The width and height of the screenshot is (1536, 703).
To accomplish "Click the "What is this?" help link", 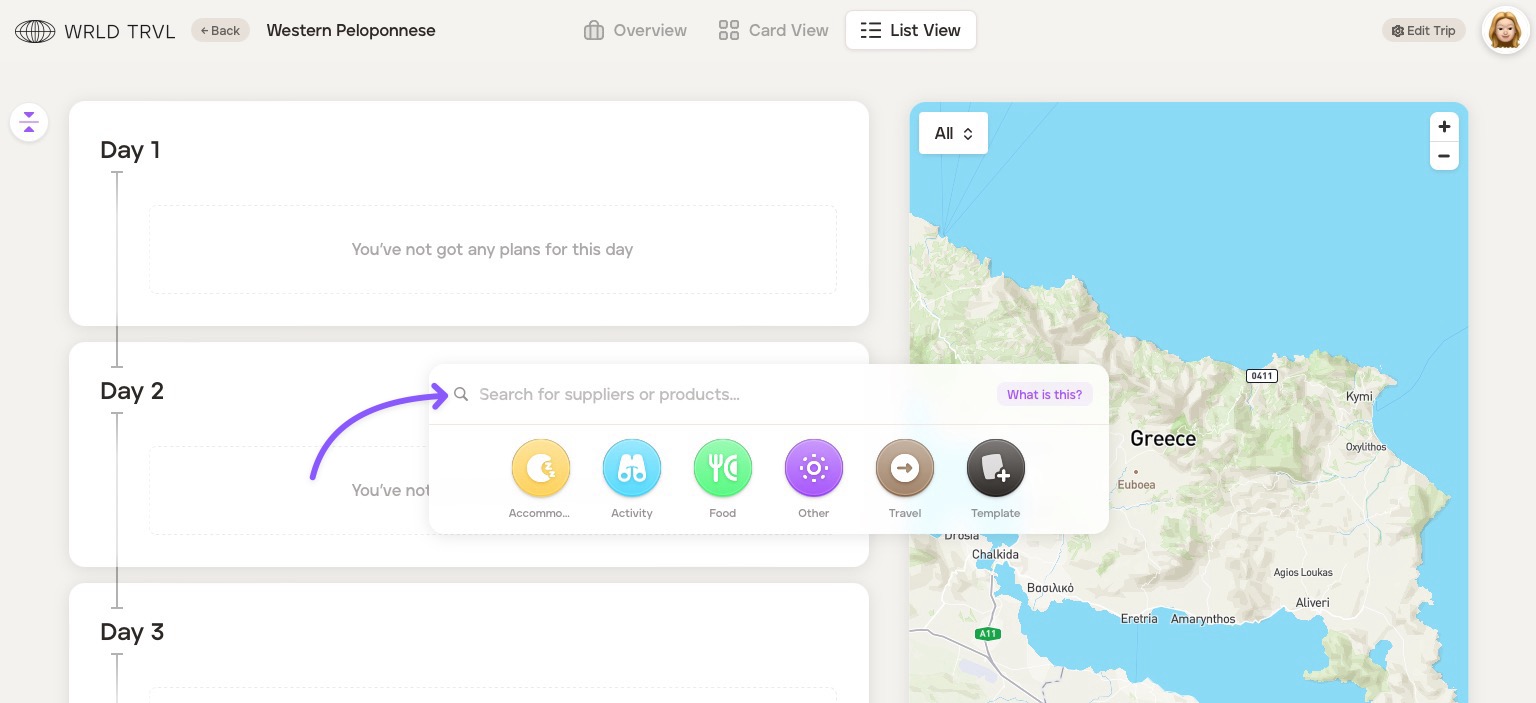I will point(1044,394).
